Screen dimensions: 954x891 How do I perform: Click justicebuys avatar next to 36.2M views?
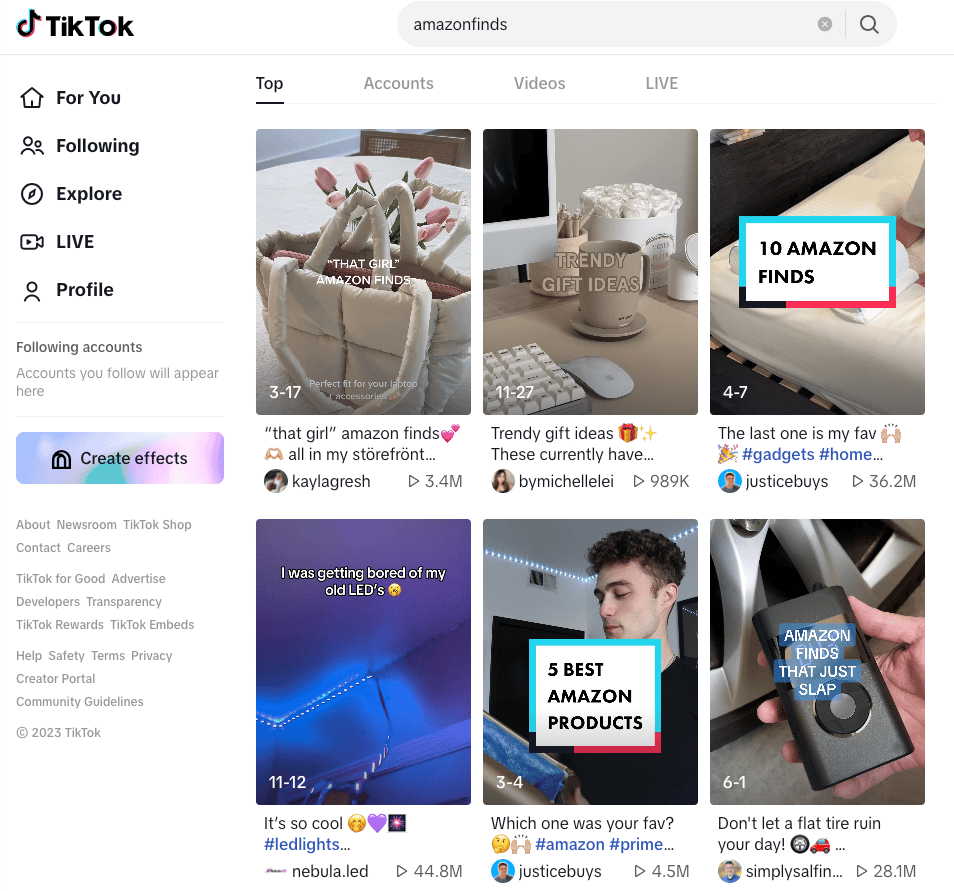click(729, 481)
